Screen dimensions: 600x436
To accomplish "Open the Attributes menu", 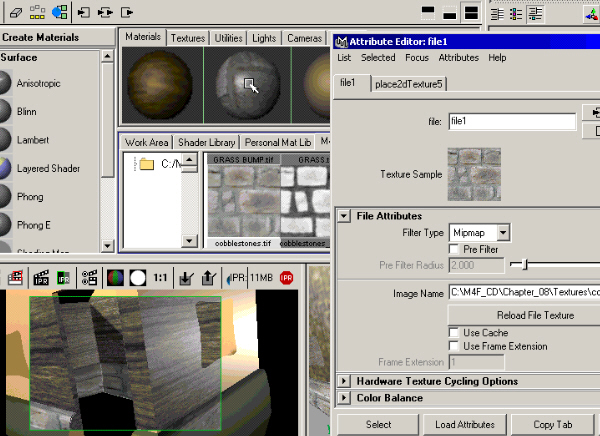I will (459, 58).
